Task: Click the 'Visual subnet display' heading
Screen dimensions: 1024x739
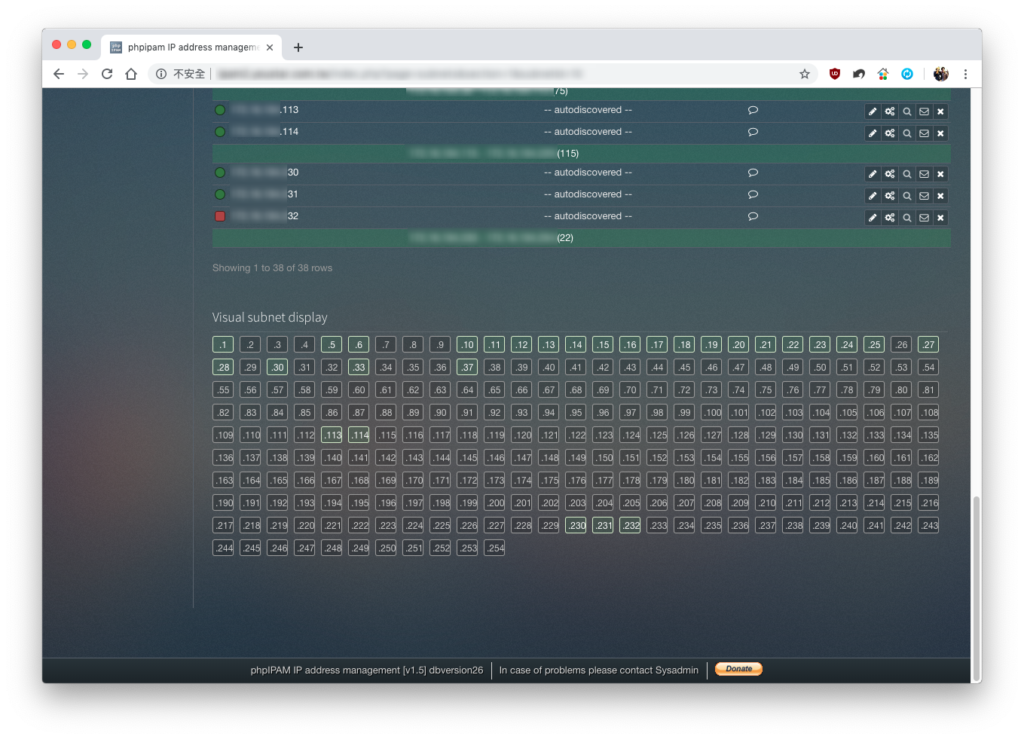Action: [x=270, y=317]
